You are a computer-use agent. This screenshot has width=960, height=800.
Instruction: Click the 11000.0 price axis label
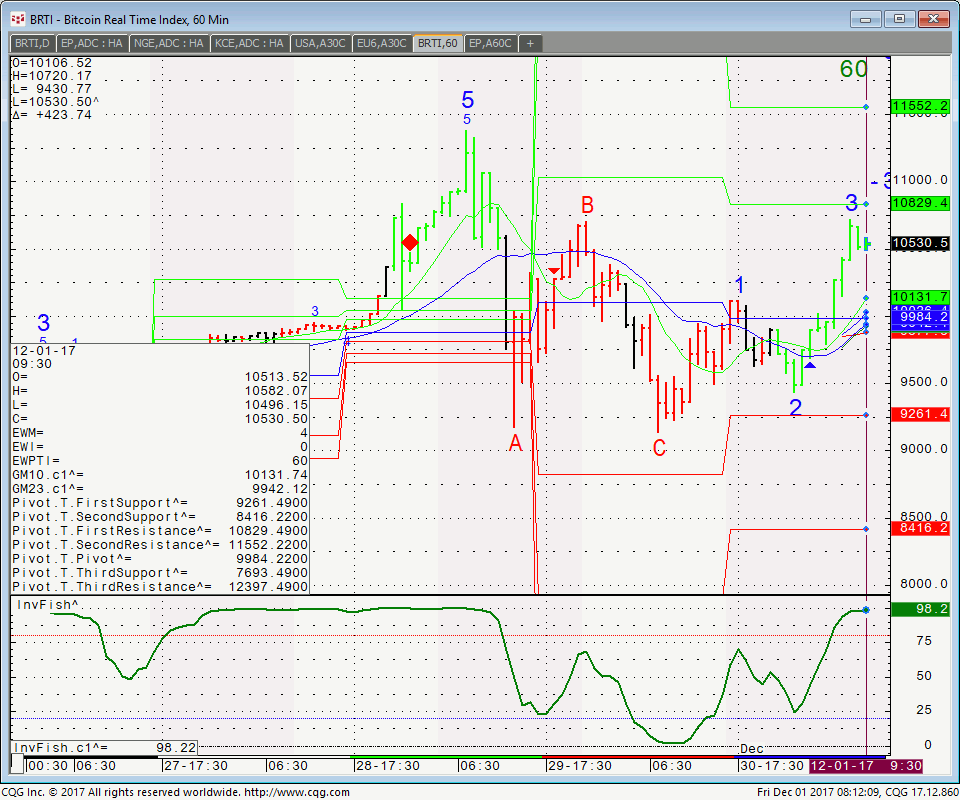click(921, 180)
